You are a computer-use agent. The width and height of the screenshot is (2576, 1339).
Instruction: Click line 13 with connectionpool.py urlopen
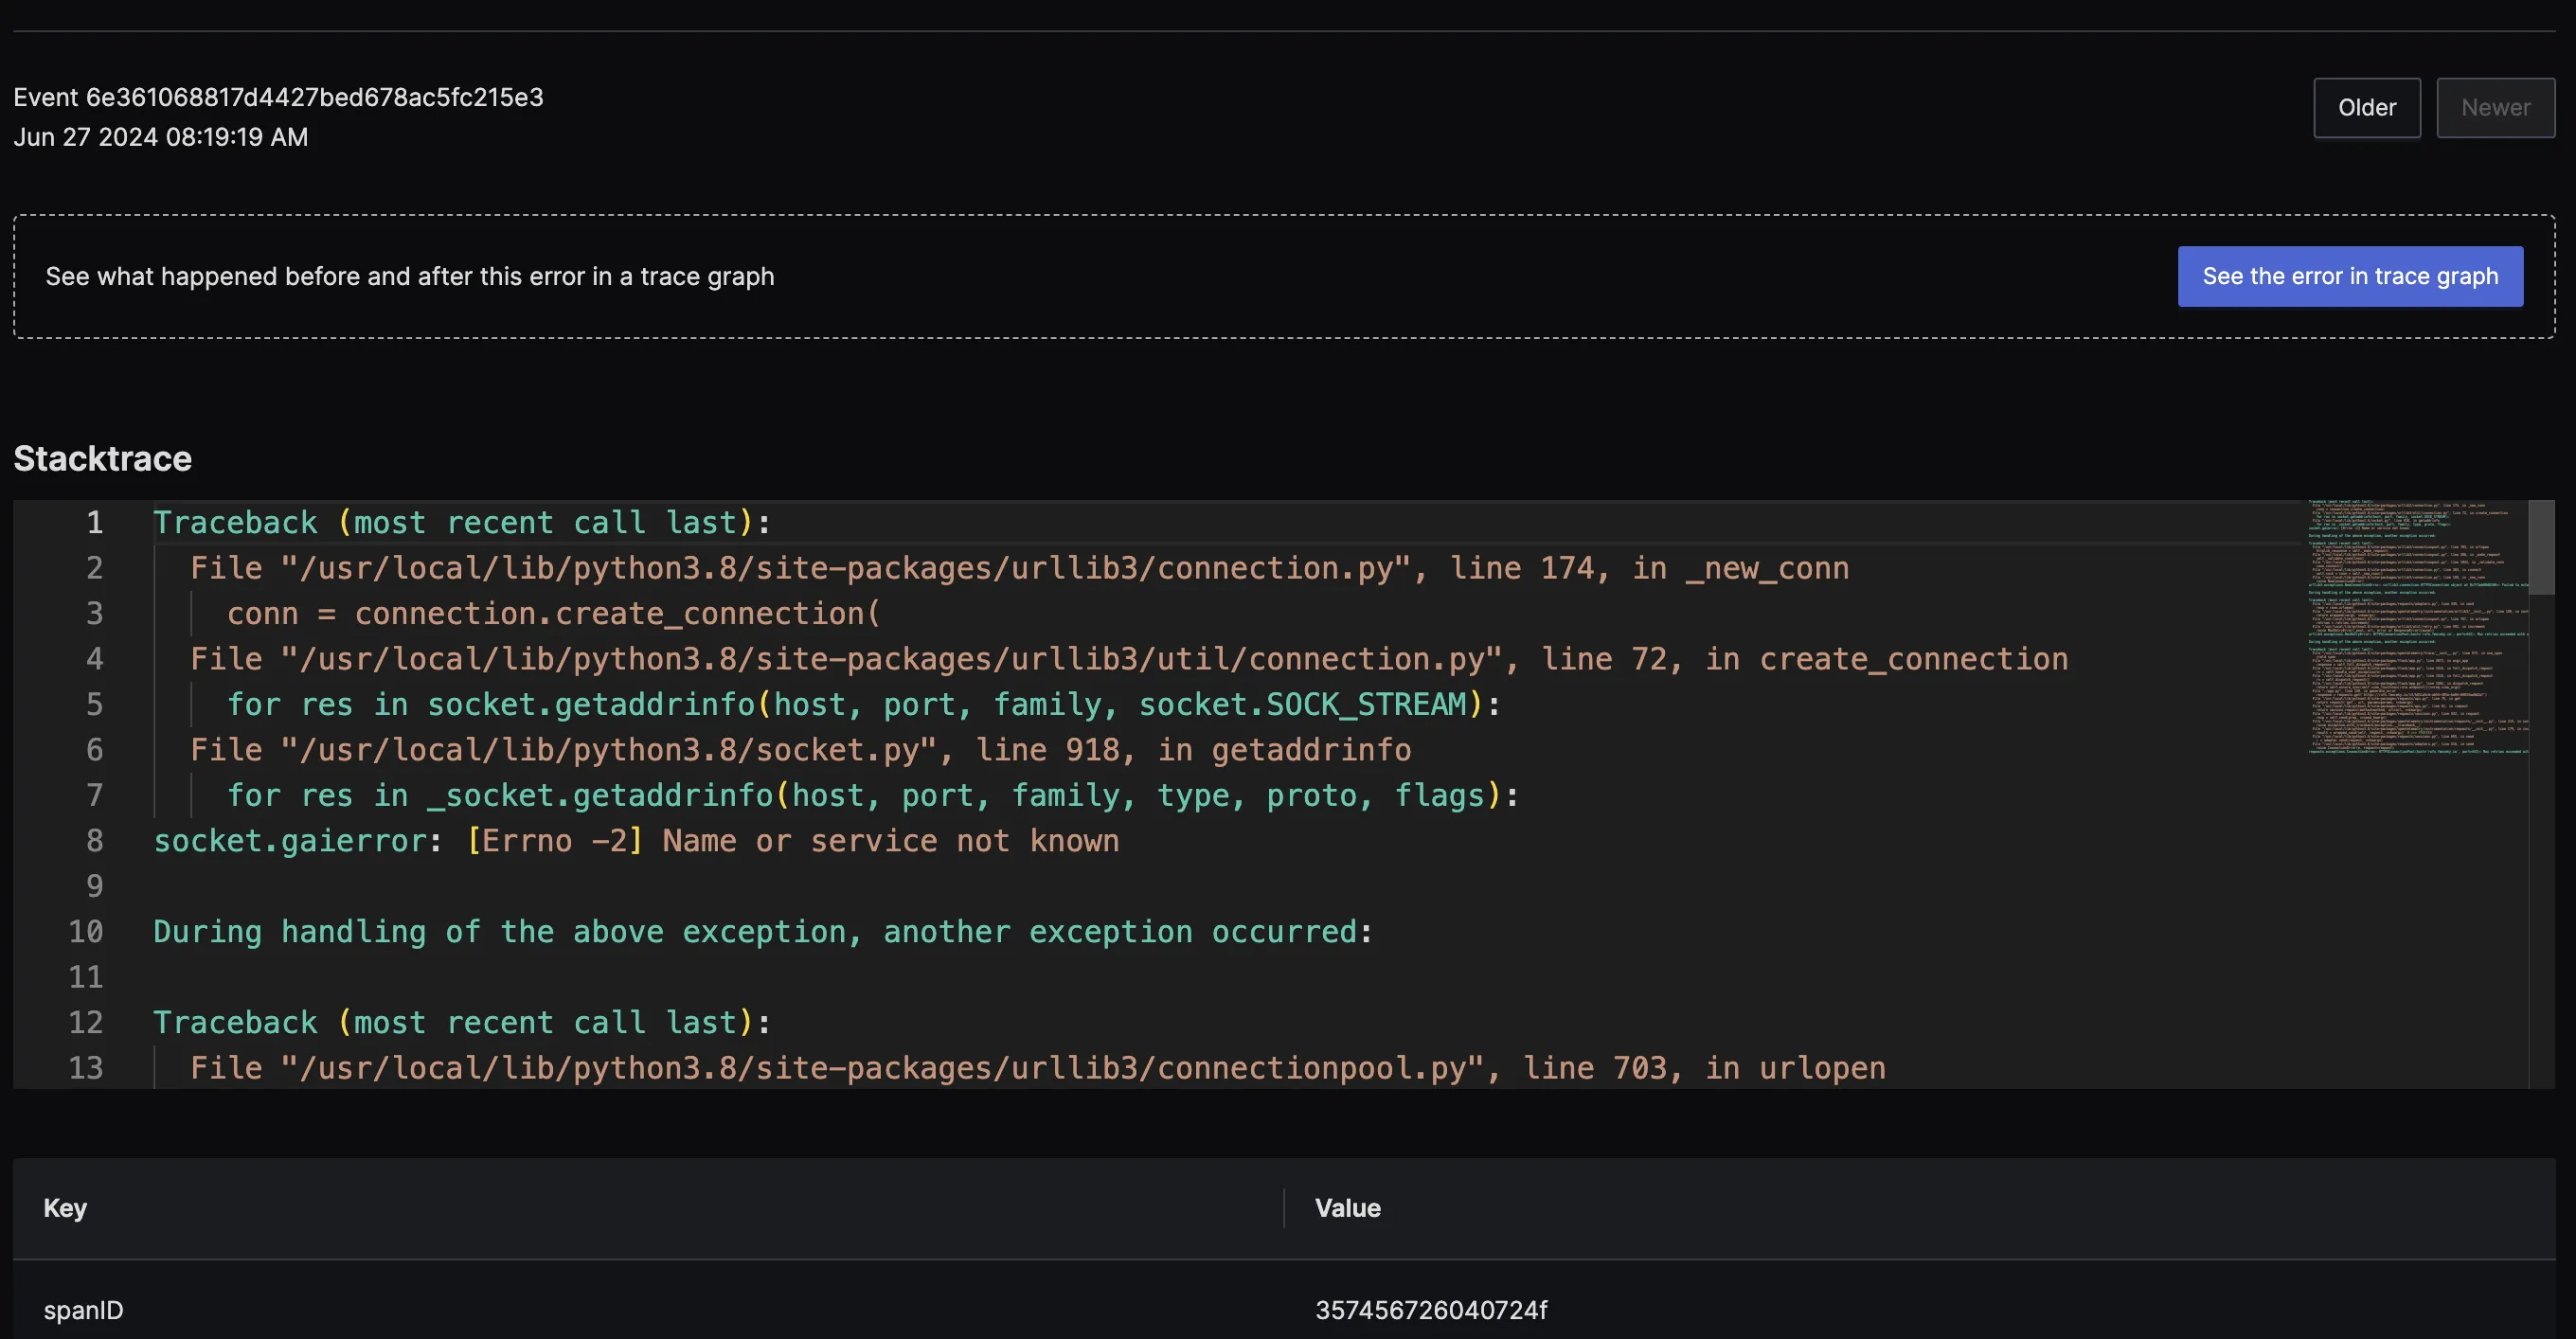[x=1038, y=1068]
